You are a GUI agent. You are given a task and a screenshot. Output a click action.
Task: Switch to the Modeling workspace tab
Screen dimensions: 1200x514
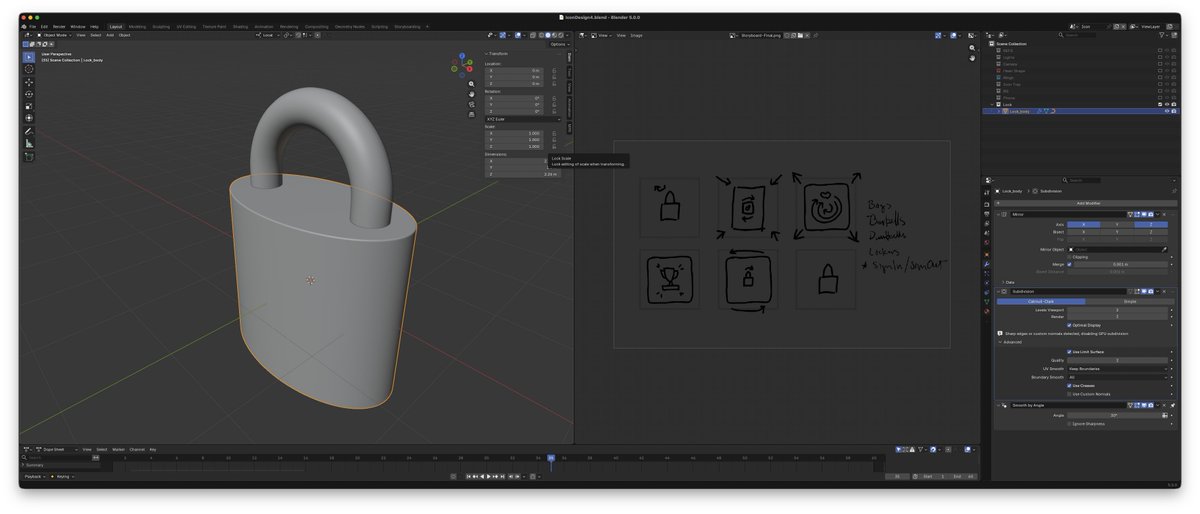[137, 26]
